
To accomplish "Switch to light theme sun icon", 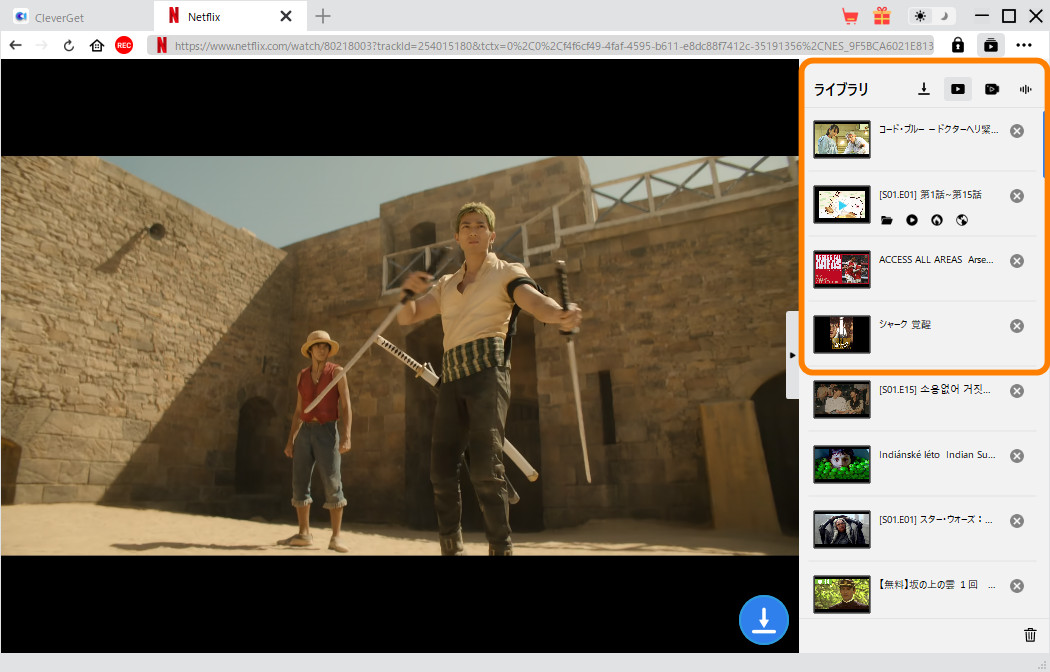I will pyautogui.click(x=920, y=16).
